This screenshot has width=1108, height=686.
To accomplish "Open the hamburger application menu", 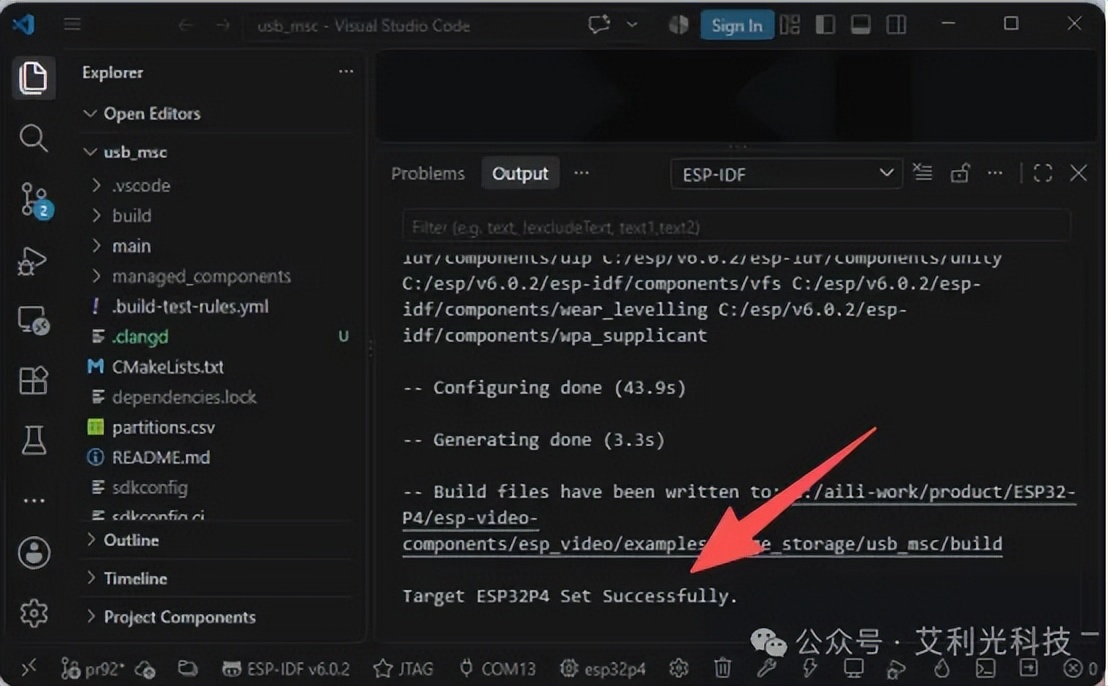I will pyautogui.click(x=72, y=25).
